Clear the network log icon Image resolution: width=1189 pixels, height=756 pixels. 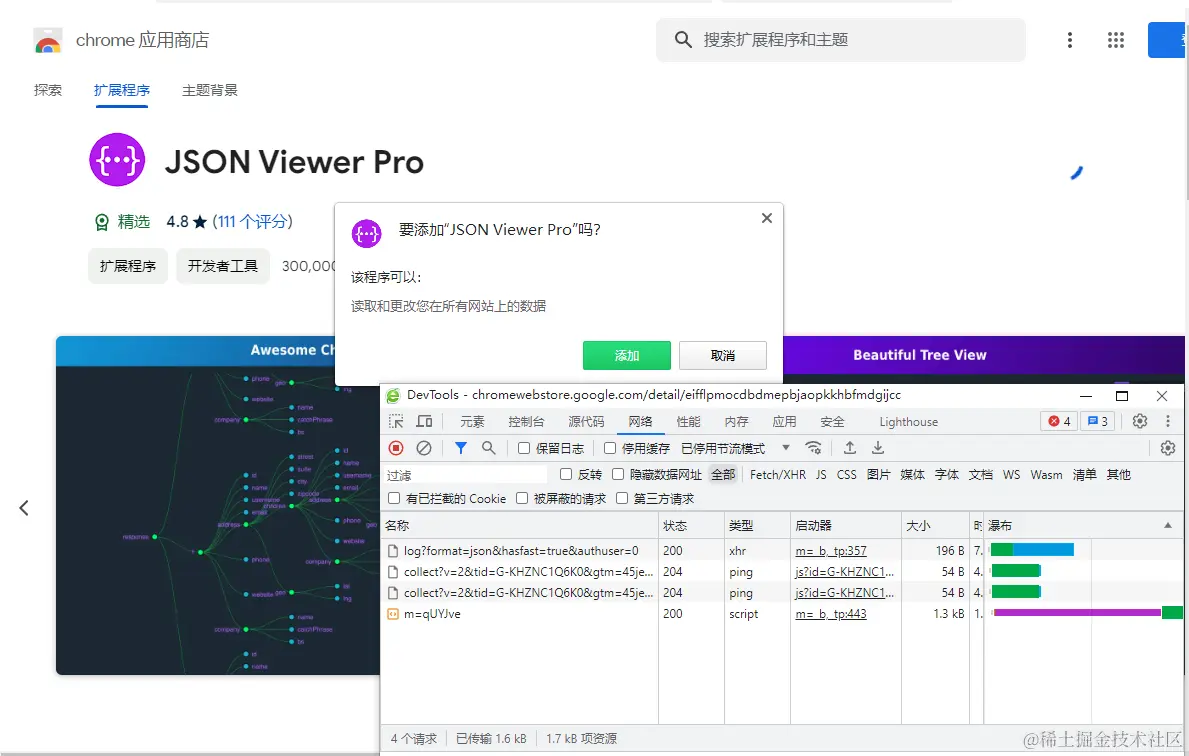pyautogui.click(x=424, y=448)
